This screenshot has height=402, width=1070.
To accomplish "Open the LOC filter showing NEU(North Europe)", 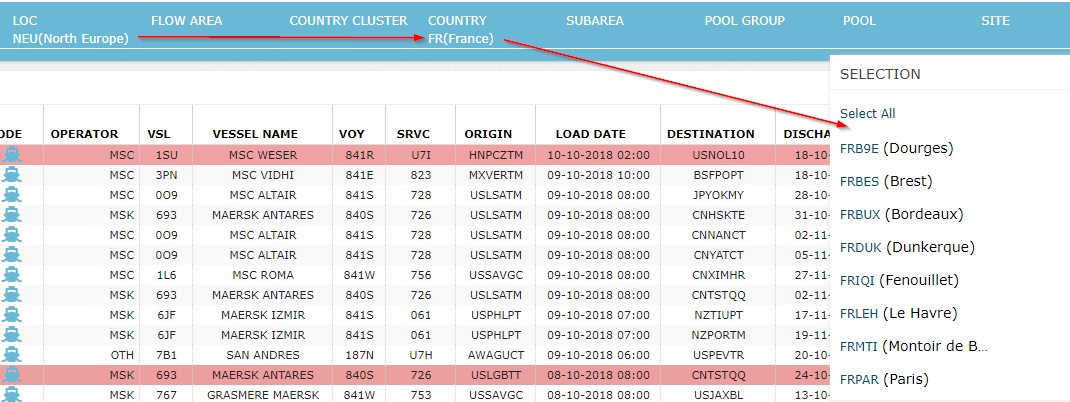I will pos(70,39).
